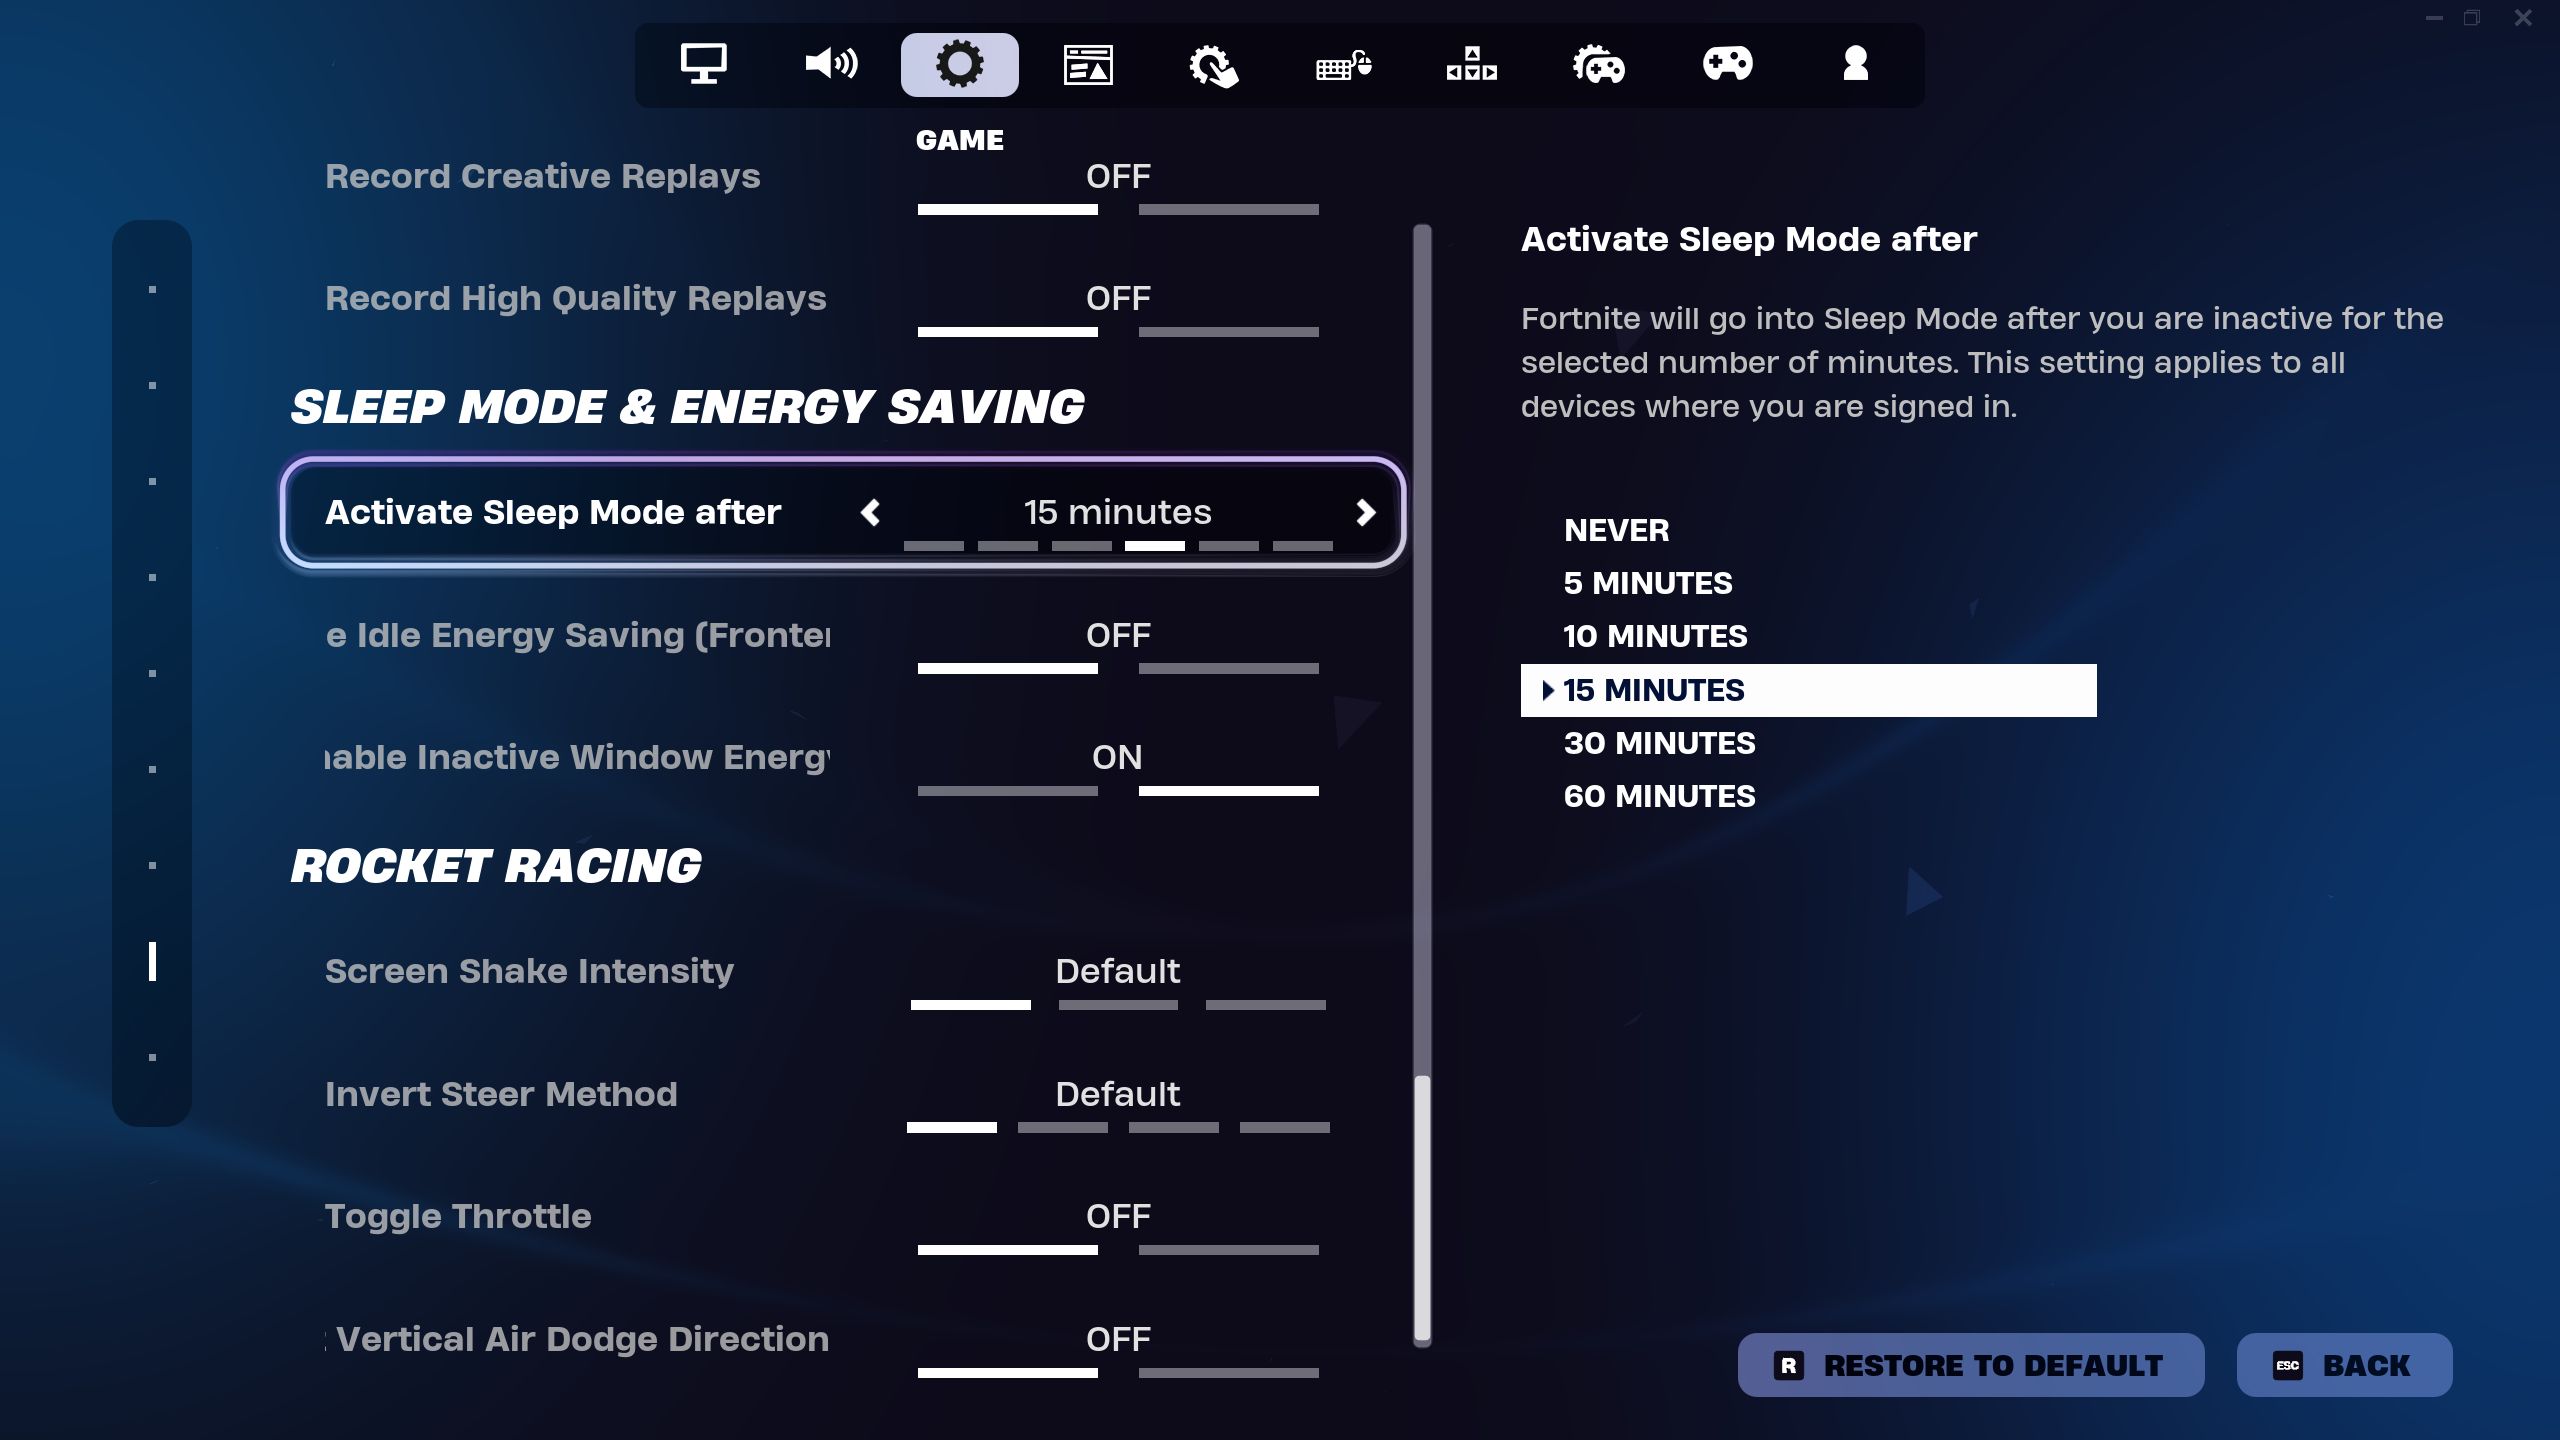Open the accessibility settings tab
The width and height of the screenshot is (2560, 1440).
[x=1215, y=63]
